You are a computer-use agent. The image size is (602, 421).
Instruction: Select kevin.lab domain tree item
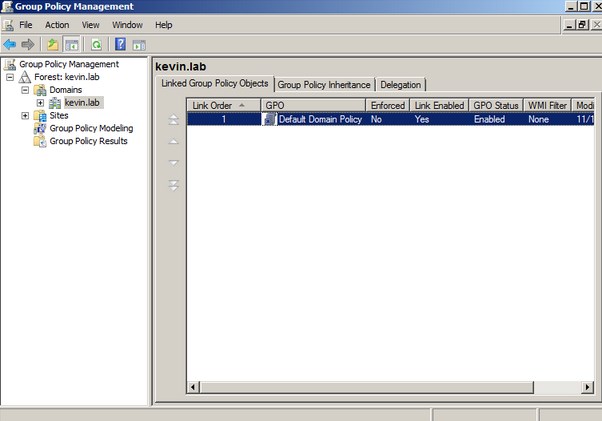pos(82,103)
